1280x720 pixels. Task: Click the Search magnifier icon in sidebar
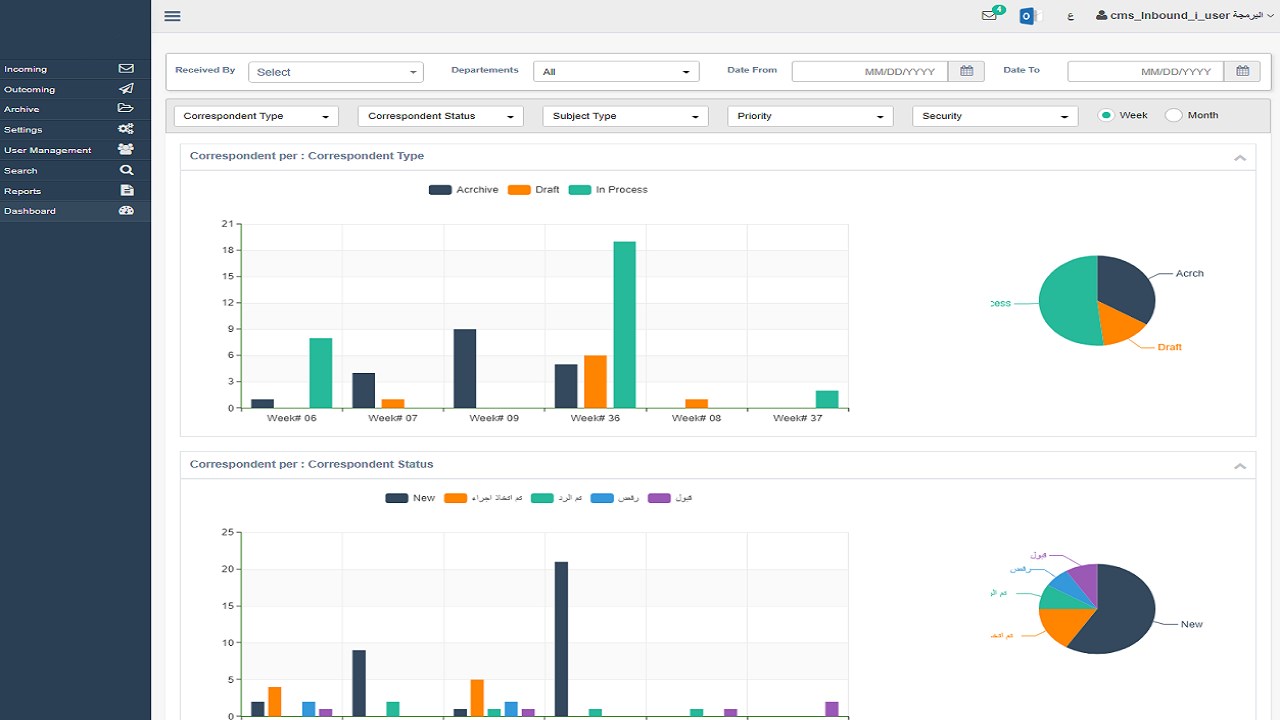click(x=126, y=170)
